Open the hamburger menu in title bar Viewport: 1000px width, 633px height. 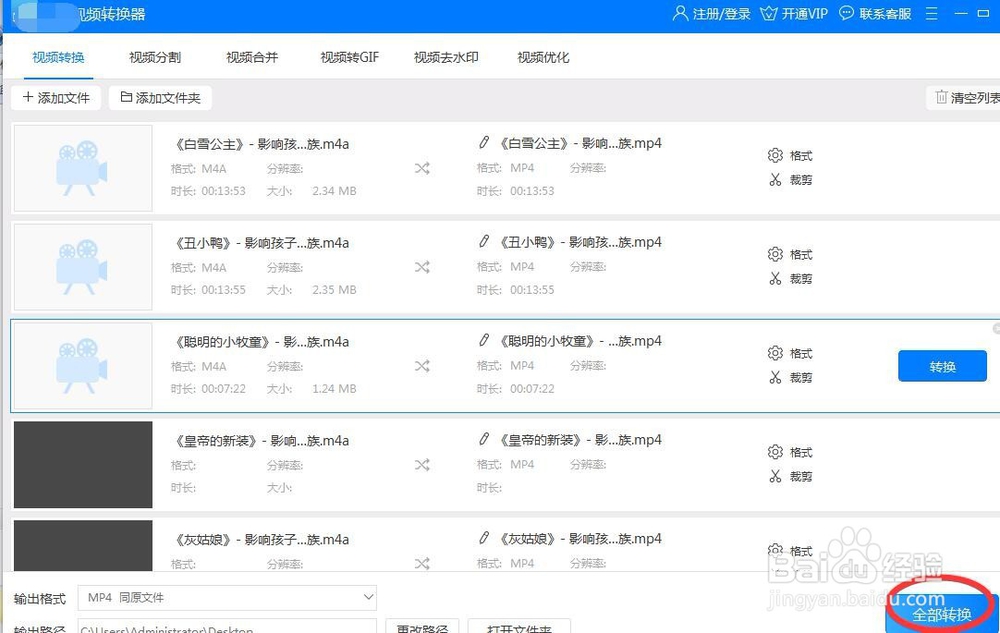click(x=931, y=13)
